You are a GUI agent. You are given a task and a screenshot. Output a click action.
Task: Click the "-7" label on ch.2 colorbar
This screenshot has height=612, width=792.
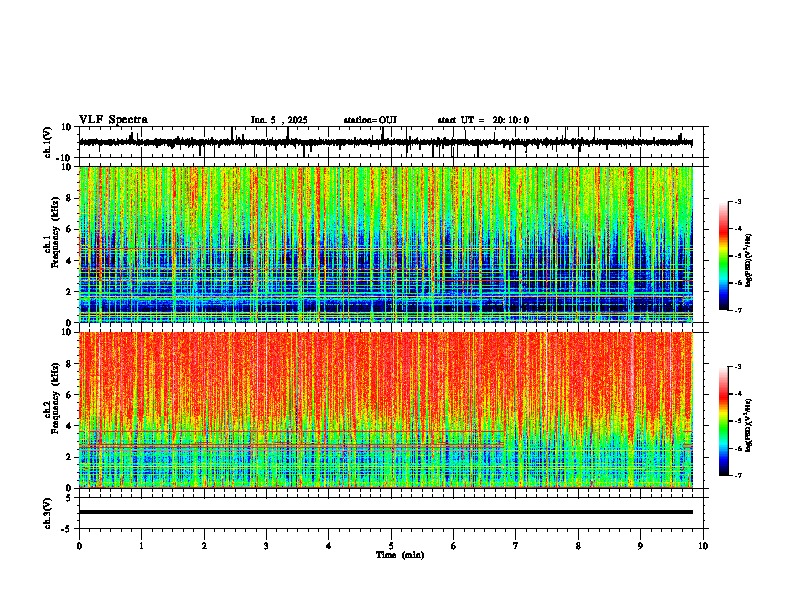tap(737, 475)
